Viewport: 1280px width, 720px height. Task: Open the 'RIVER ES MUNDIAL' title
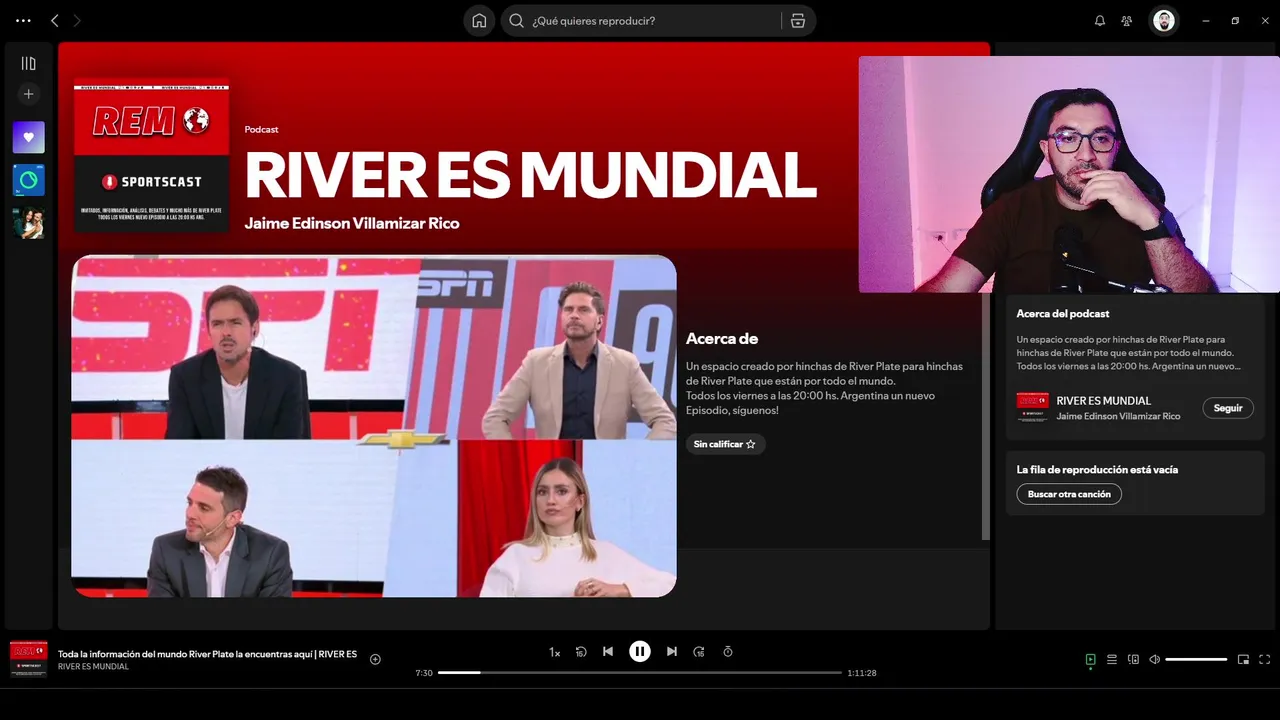click(530, 175)
